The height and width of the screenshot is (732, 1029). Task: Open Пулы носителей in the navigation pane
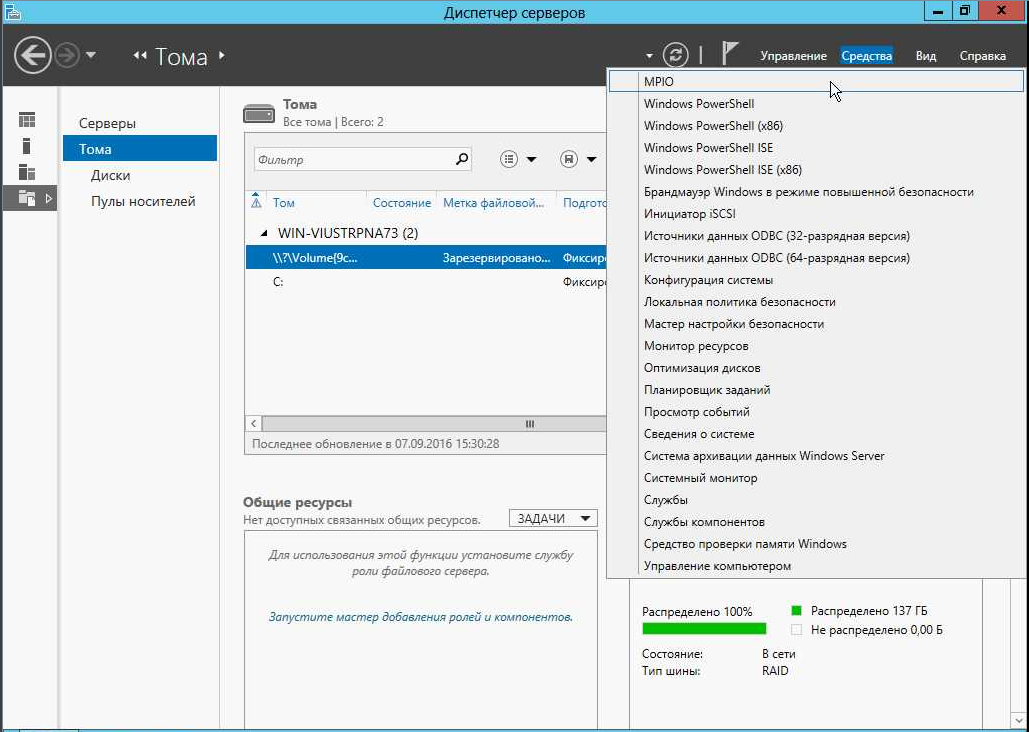143,202
